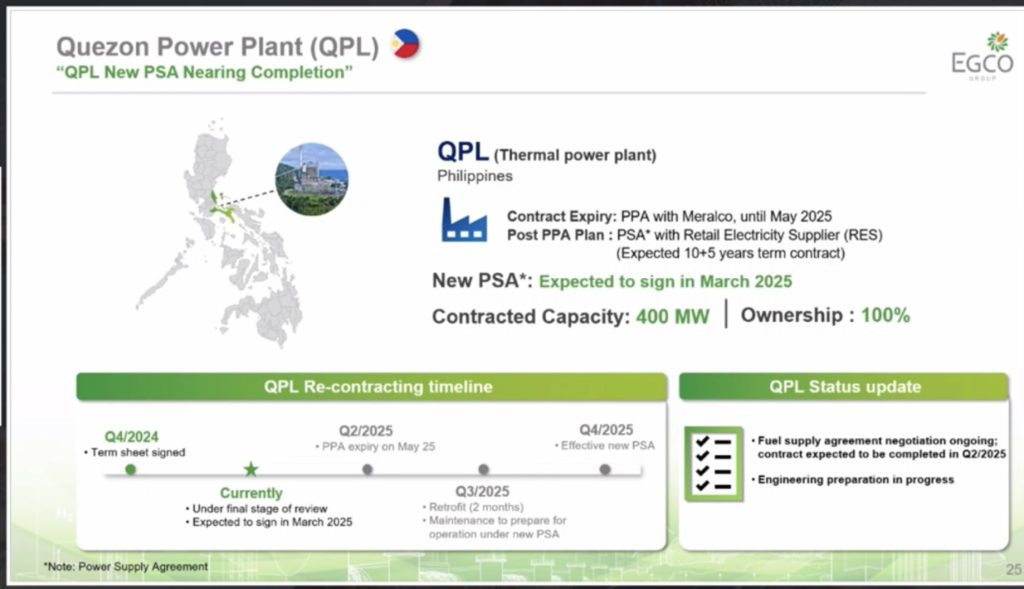
Task: Click the Quezon Power Plant (QPL) title
Action: pos(217,46)
